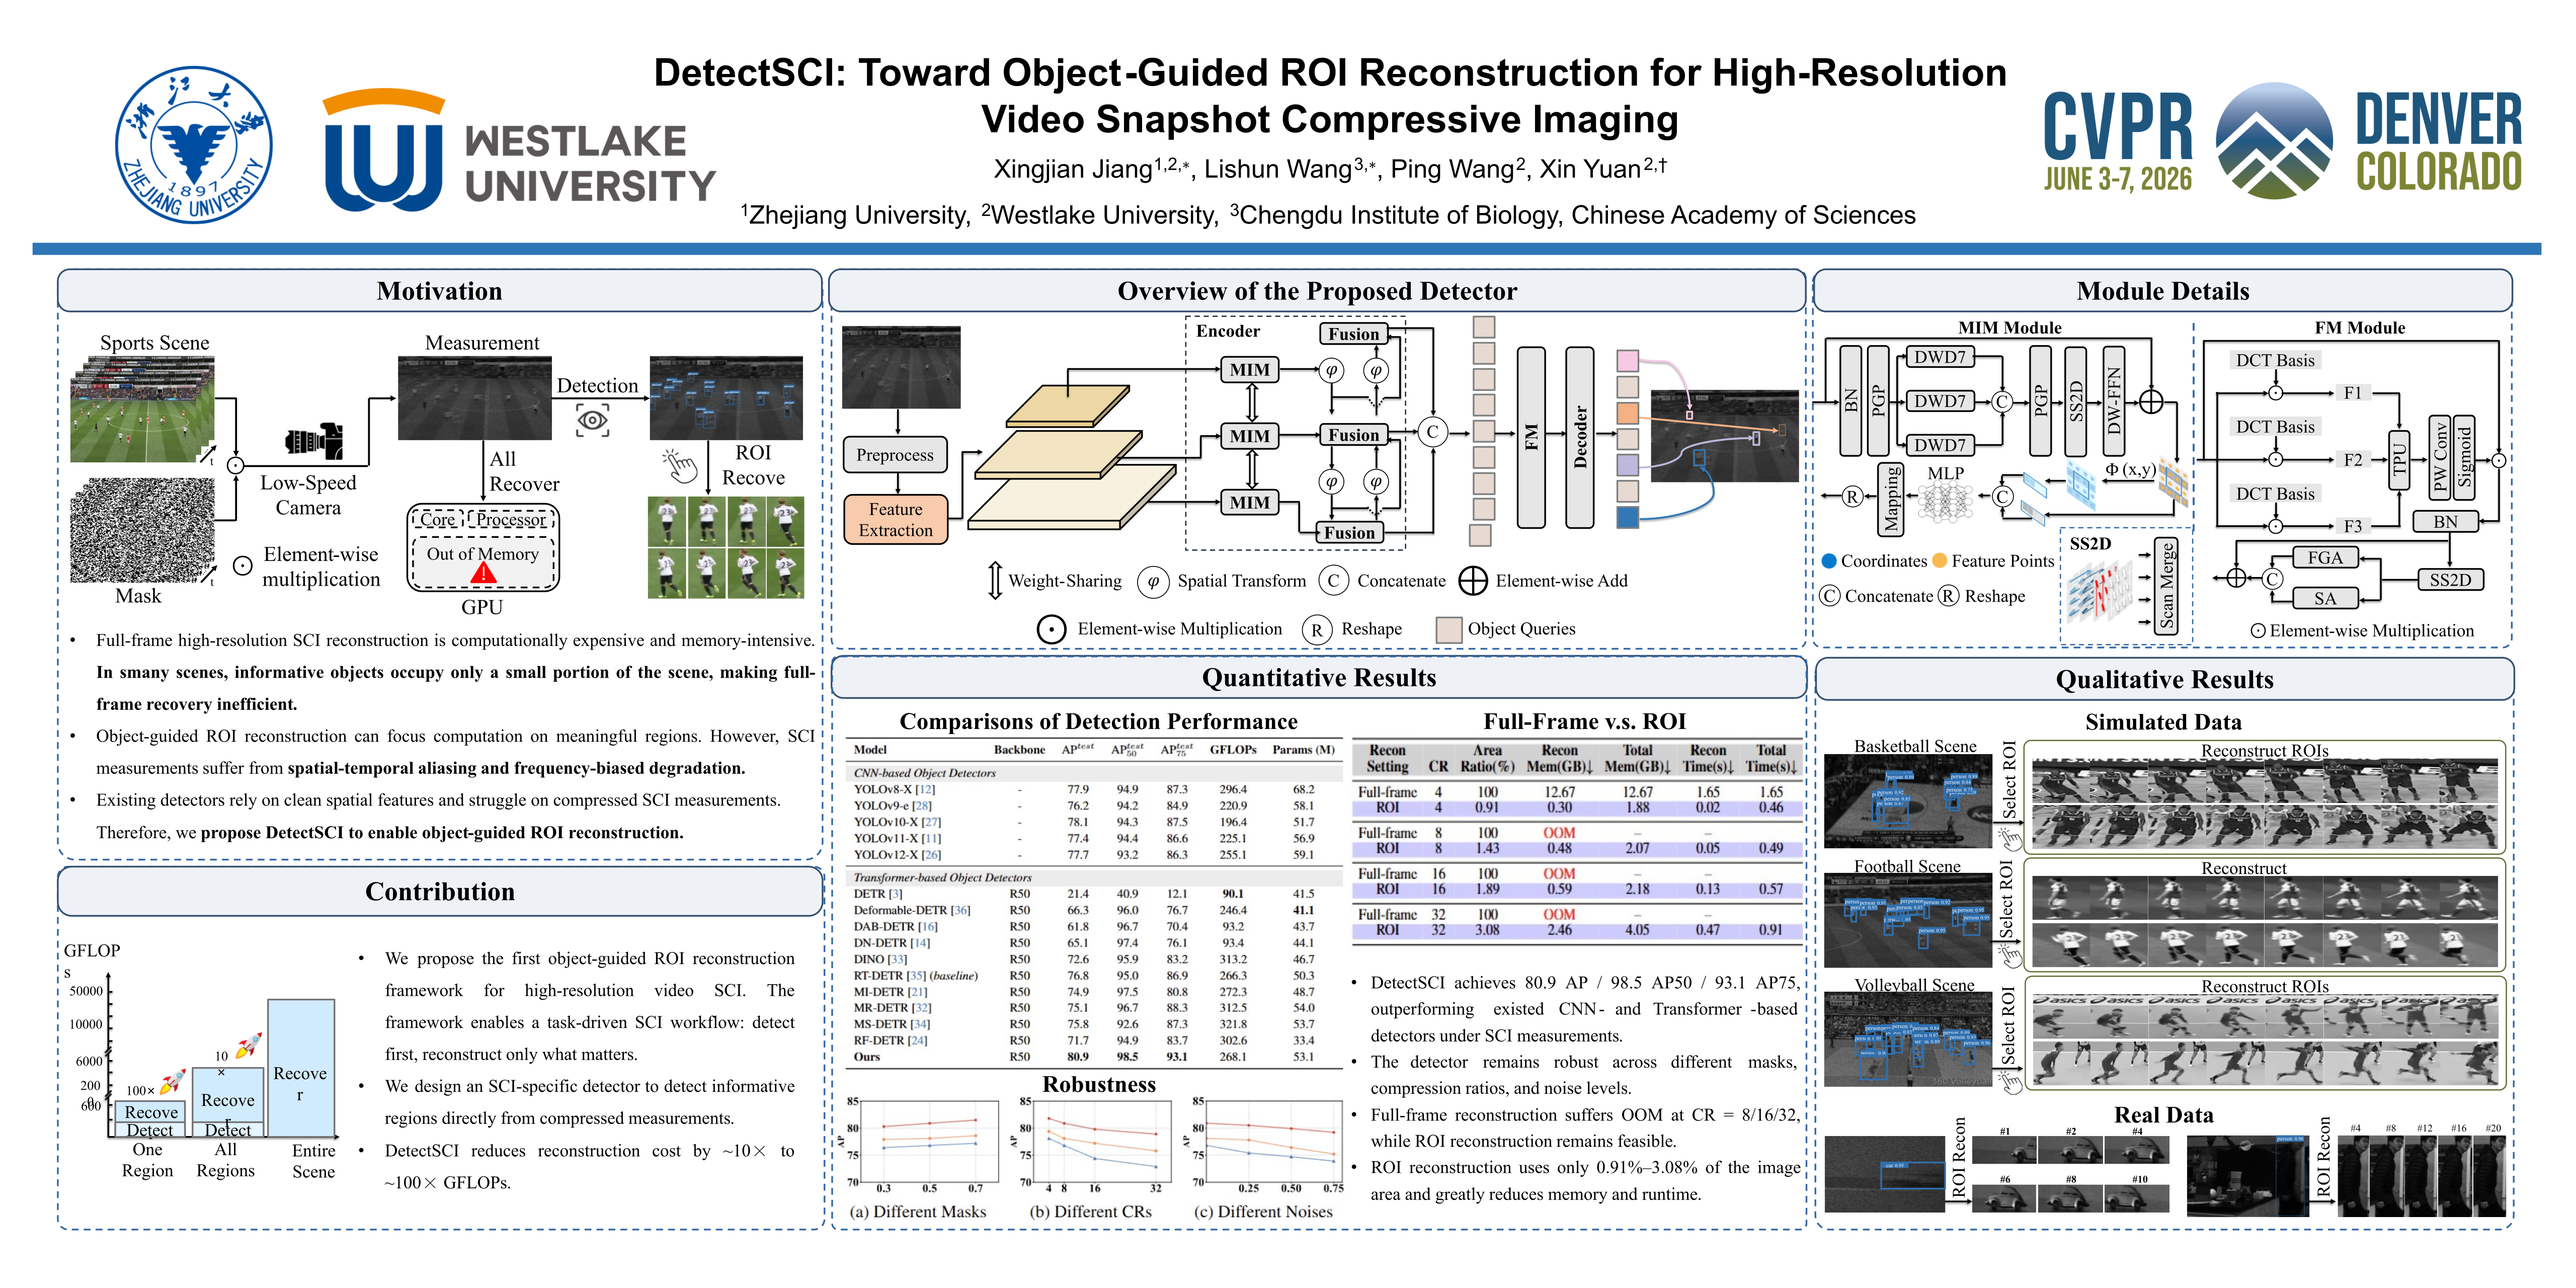Click the dark blue object query square
Viewport: 2576px width, 1288px height.
pyautogui.click(x=1628, y=517)
